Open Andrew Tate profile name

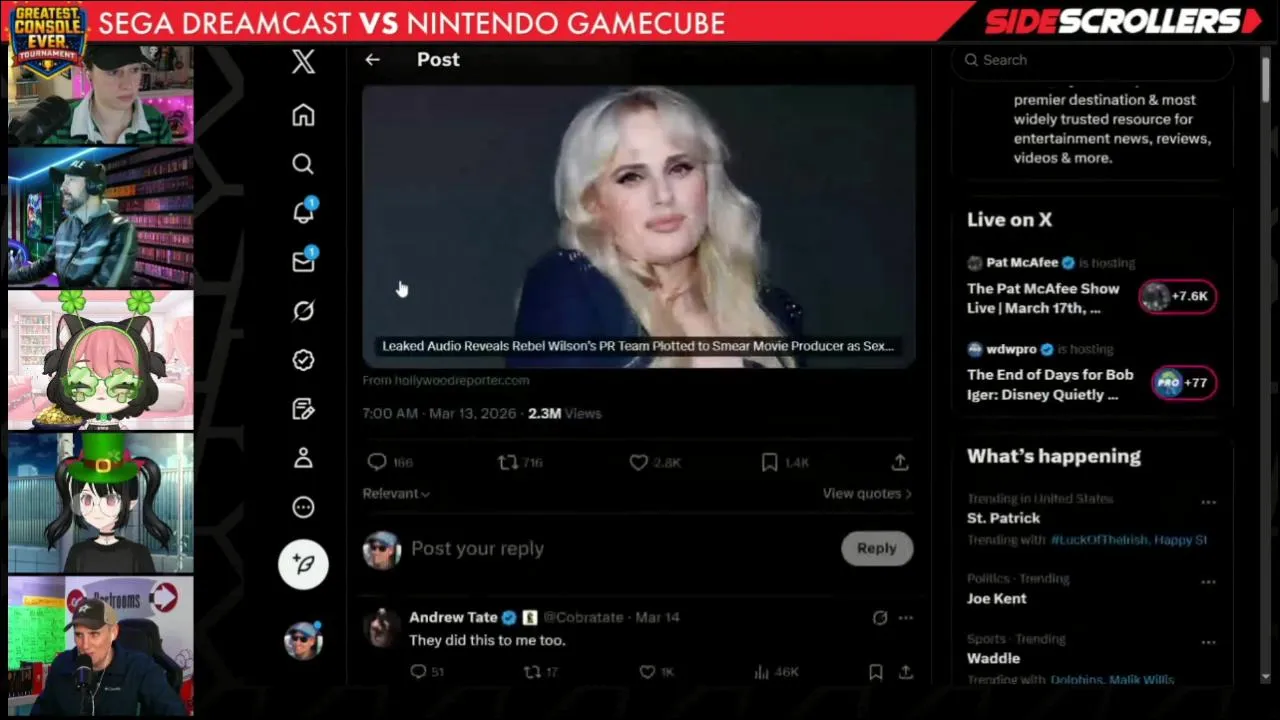coord(453,617)
